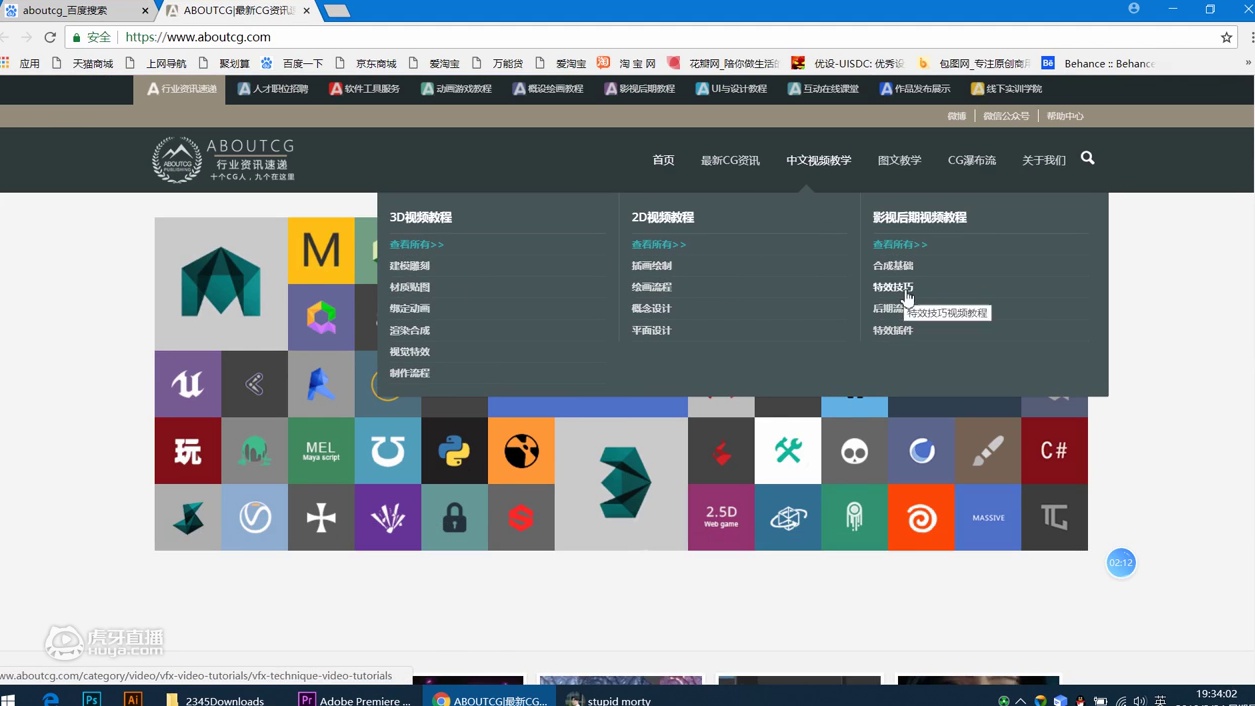This screenshot has width=1255, height=706.
Task: Open 特效技巧 submenu link
Action: 892,287
